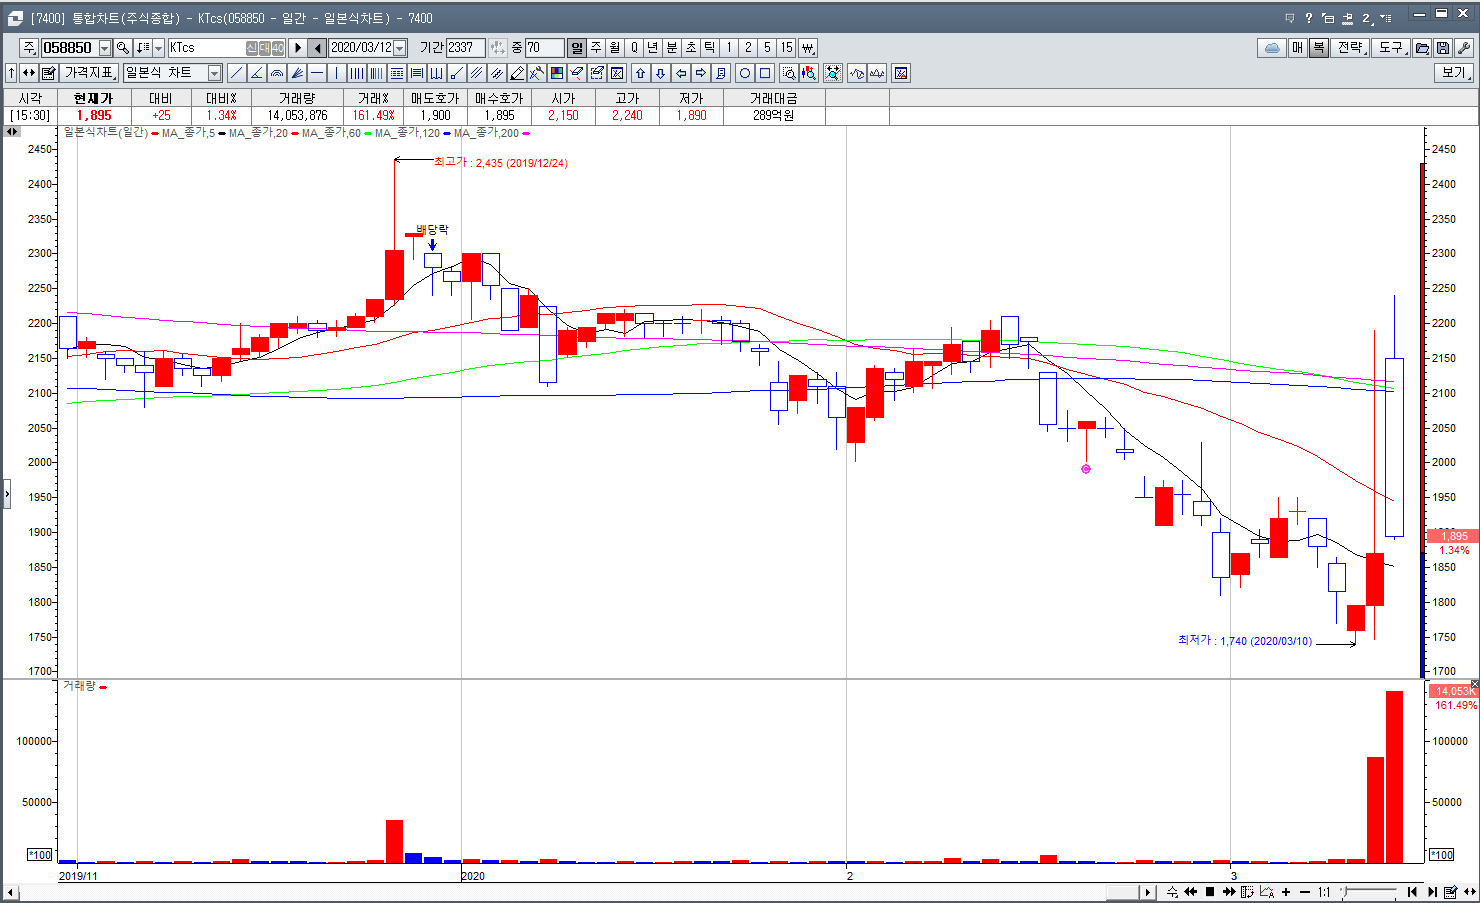Click the right arrow marker tool
1480x903 pixels.
(x=701, y=73)
